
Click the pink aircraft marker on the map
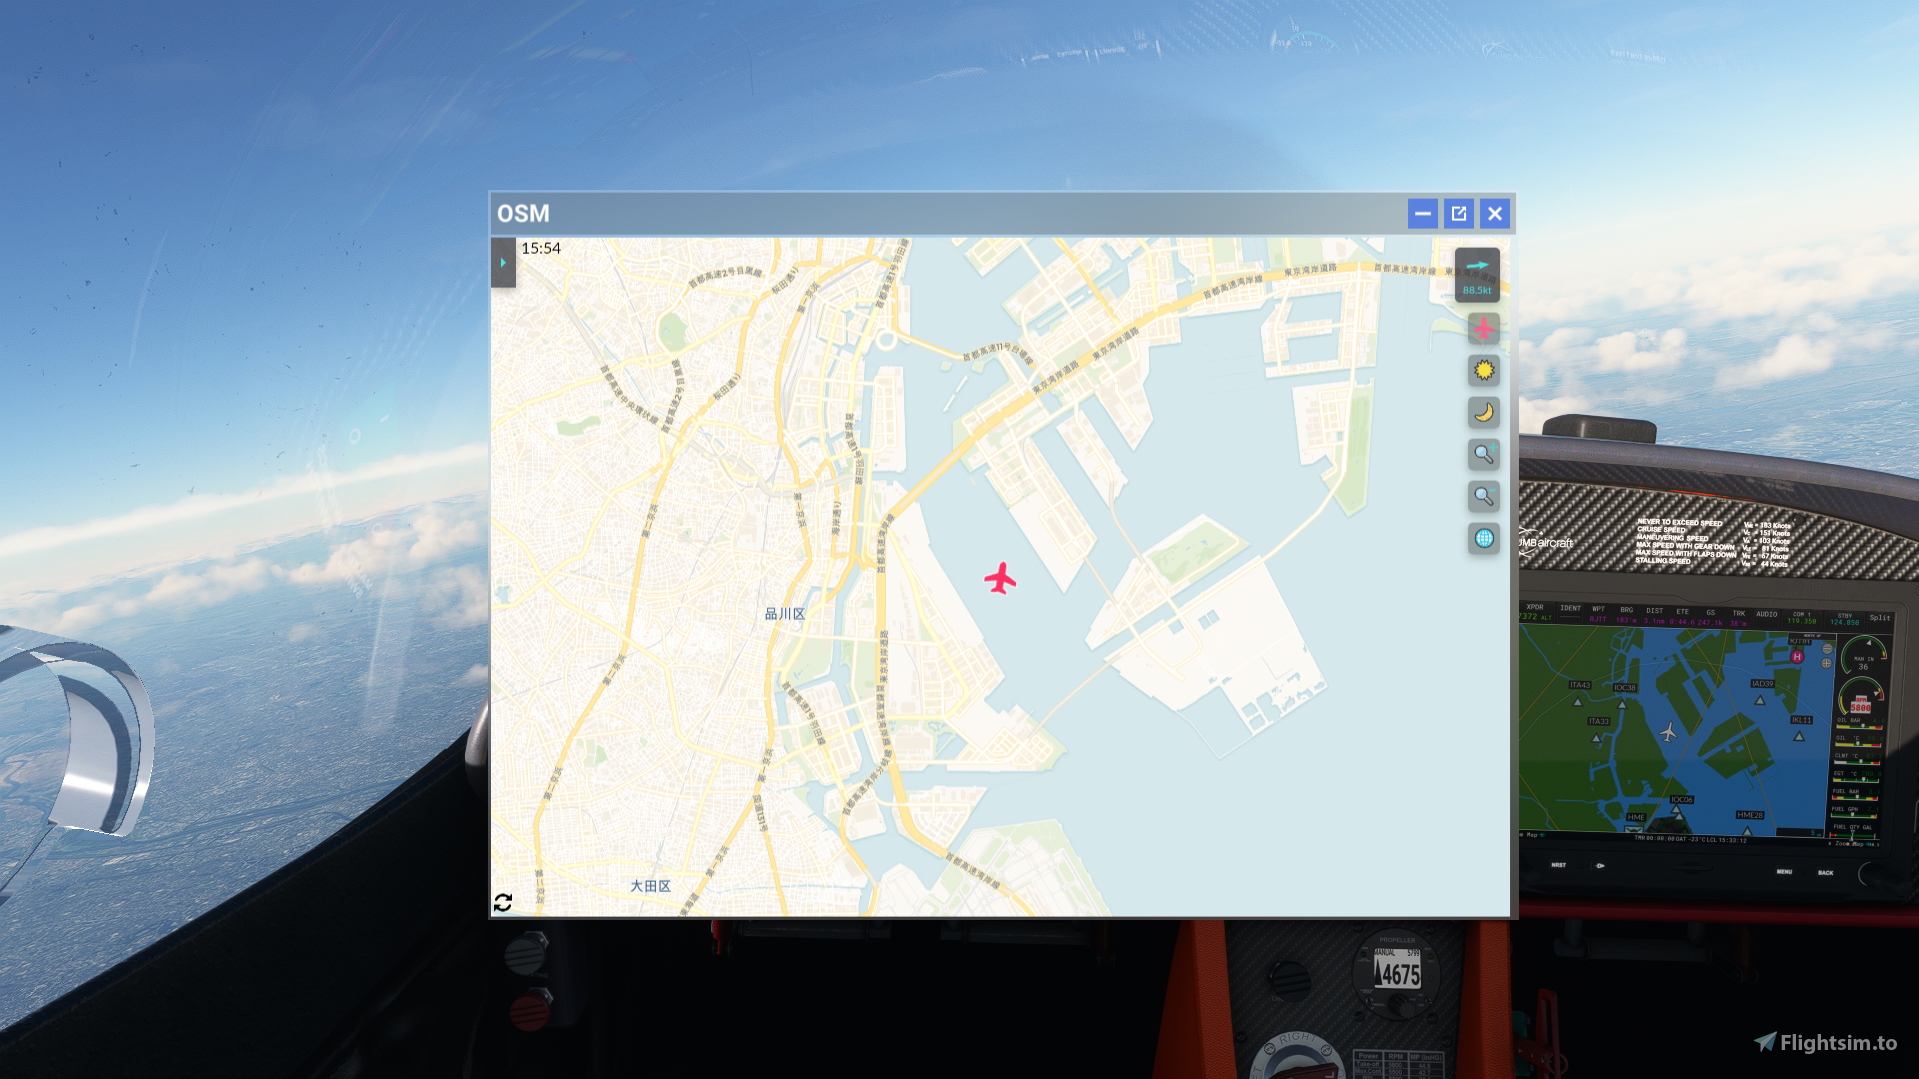tap(1000, 578)
